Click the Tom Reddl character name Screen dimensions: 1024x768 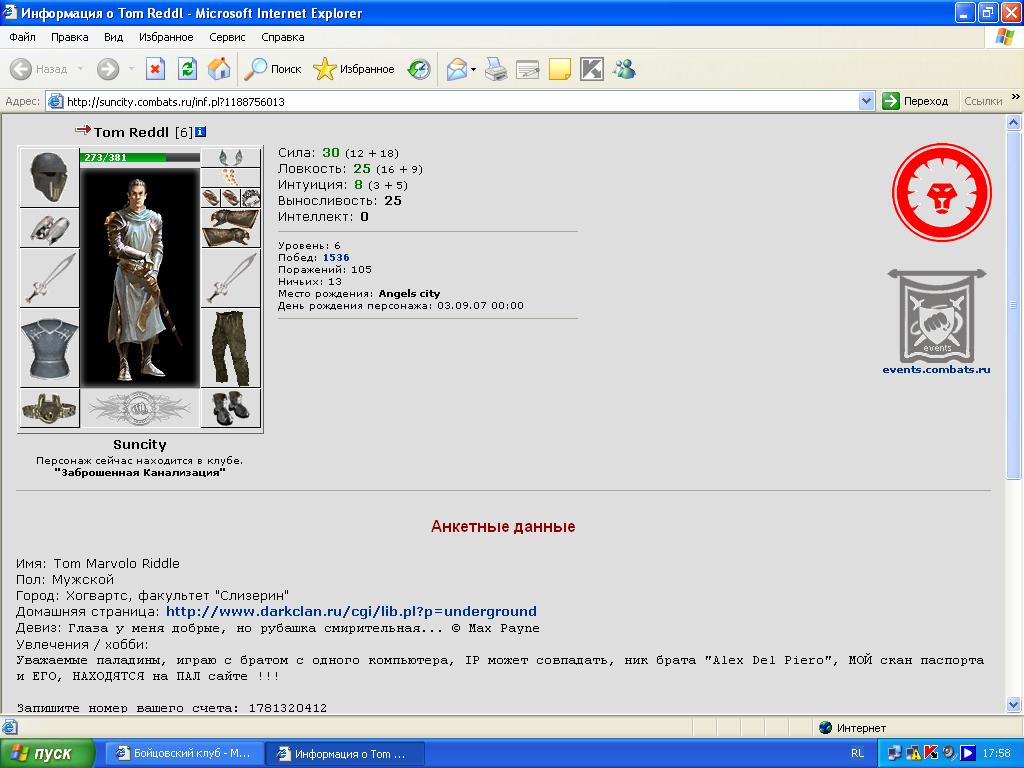131,132
